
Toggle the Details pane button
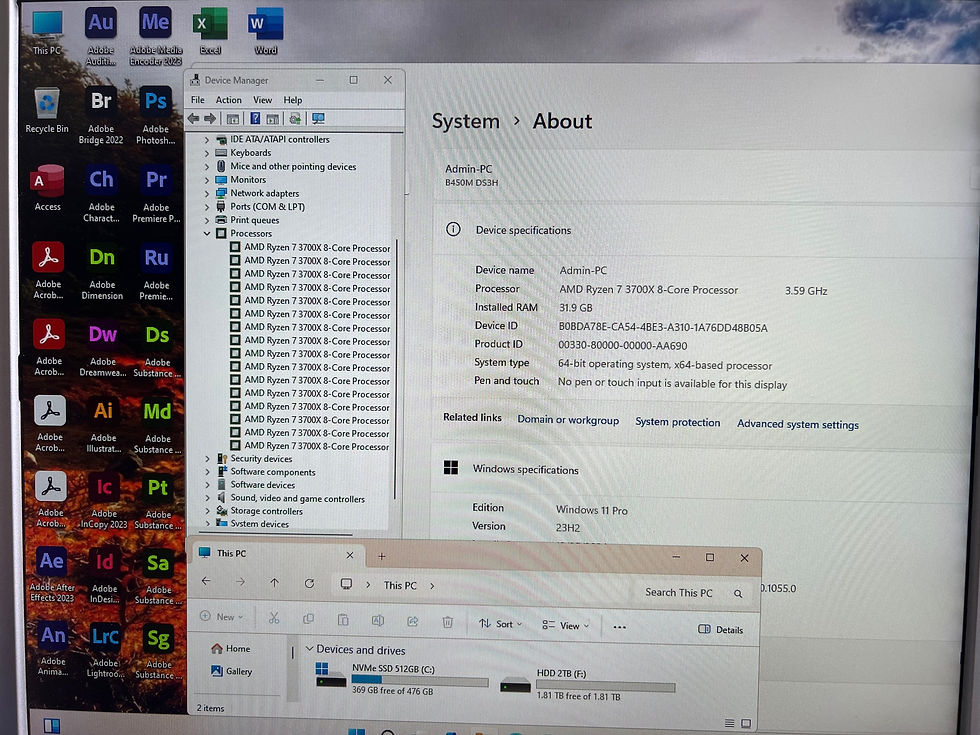point(721,629)
